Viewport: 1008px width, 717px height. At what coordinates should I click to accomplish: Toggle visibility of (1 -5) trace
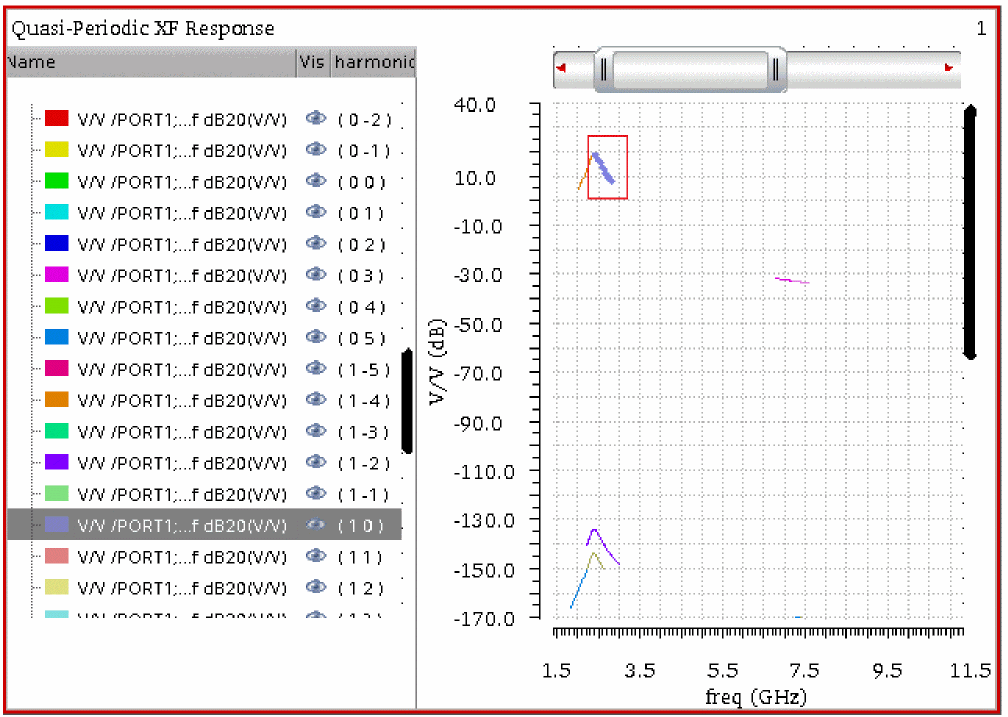[x=316, y=368]
